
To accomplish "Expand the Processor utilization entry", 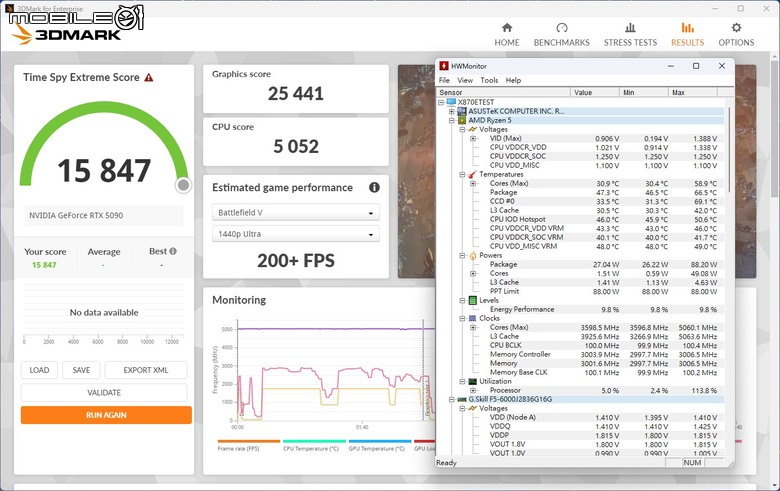I will click(x=473, y=391).
